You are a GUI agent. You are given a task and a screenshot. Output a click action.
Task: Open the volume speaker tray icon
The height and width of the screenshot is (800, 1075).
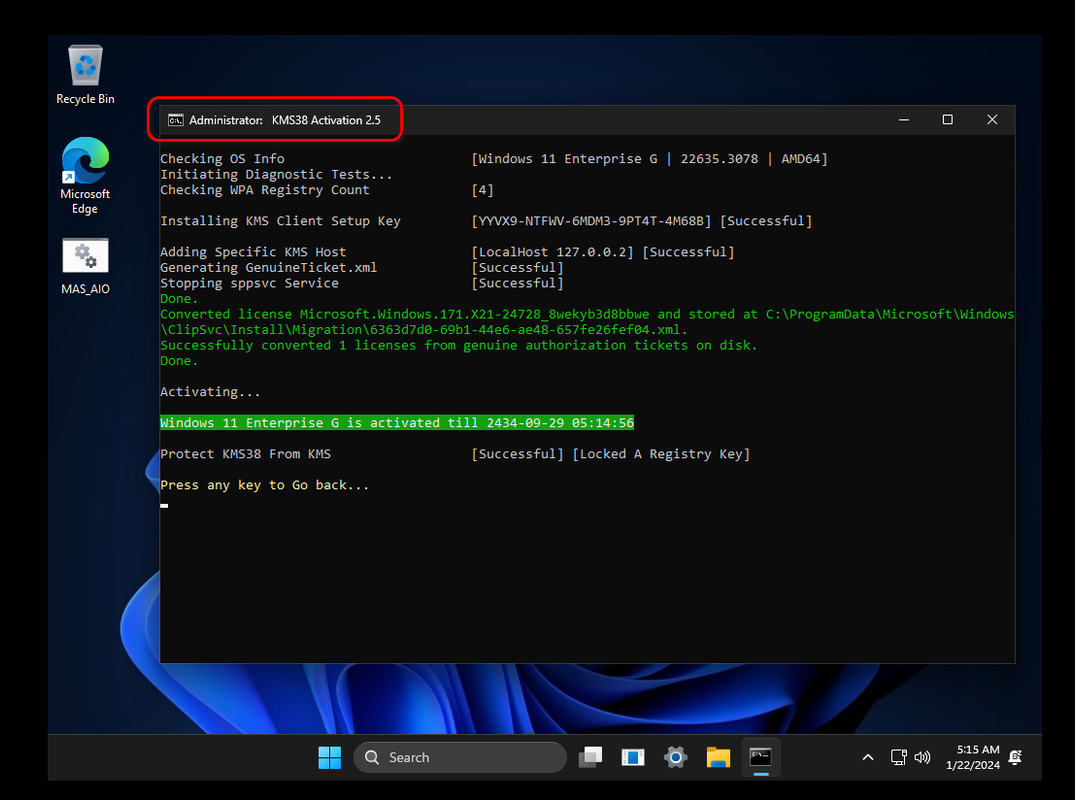point(923,757)
